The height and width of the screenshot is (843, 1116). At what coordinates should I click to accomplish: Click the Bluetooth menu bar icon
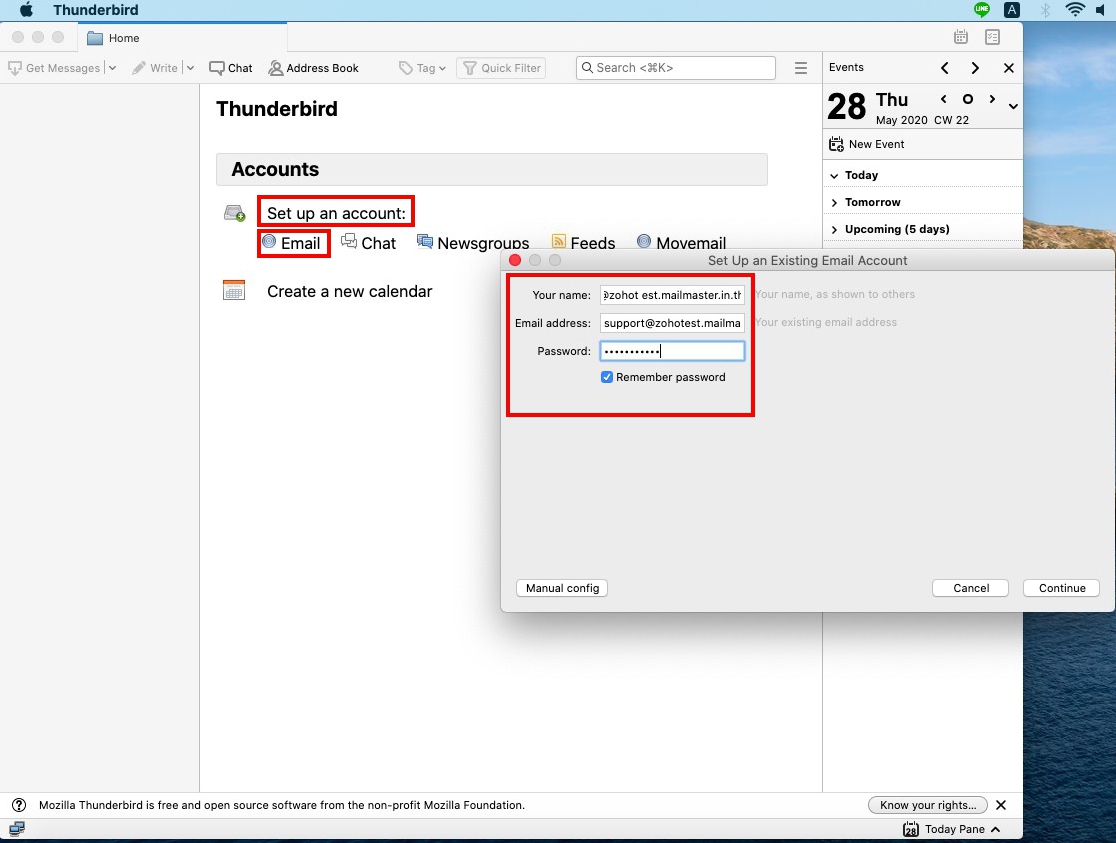click(x=1045, y=9)
